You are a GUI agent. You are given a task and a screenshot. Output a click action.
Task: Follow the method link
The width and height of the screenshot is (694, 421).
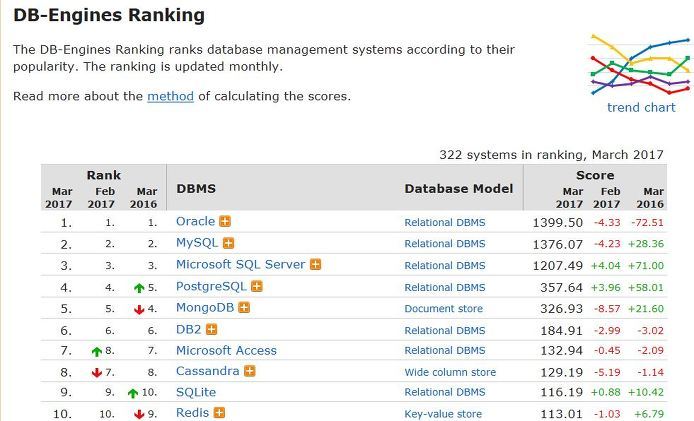[x=170, y=96]
